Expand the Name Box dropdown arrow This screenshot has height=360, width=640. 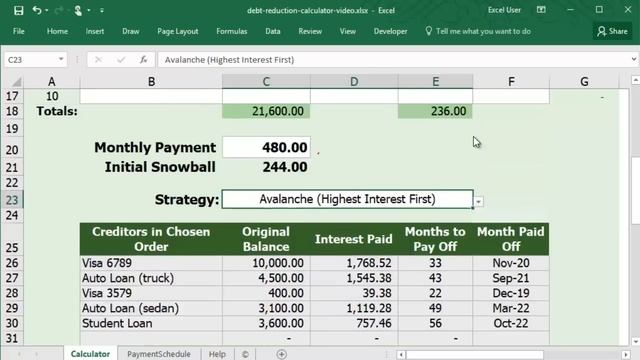tap(61, 60)
